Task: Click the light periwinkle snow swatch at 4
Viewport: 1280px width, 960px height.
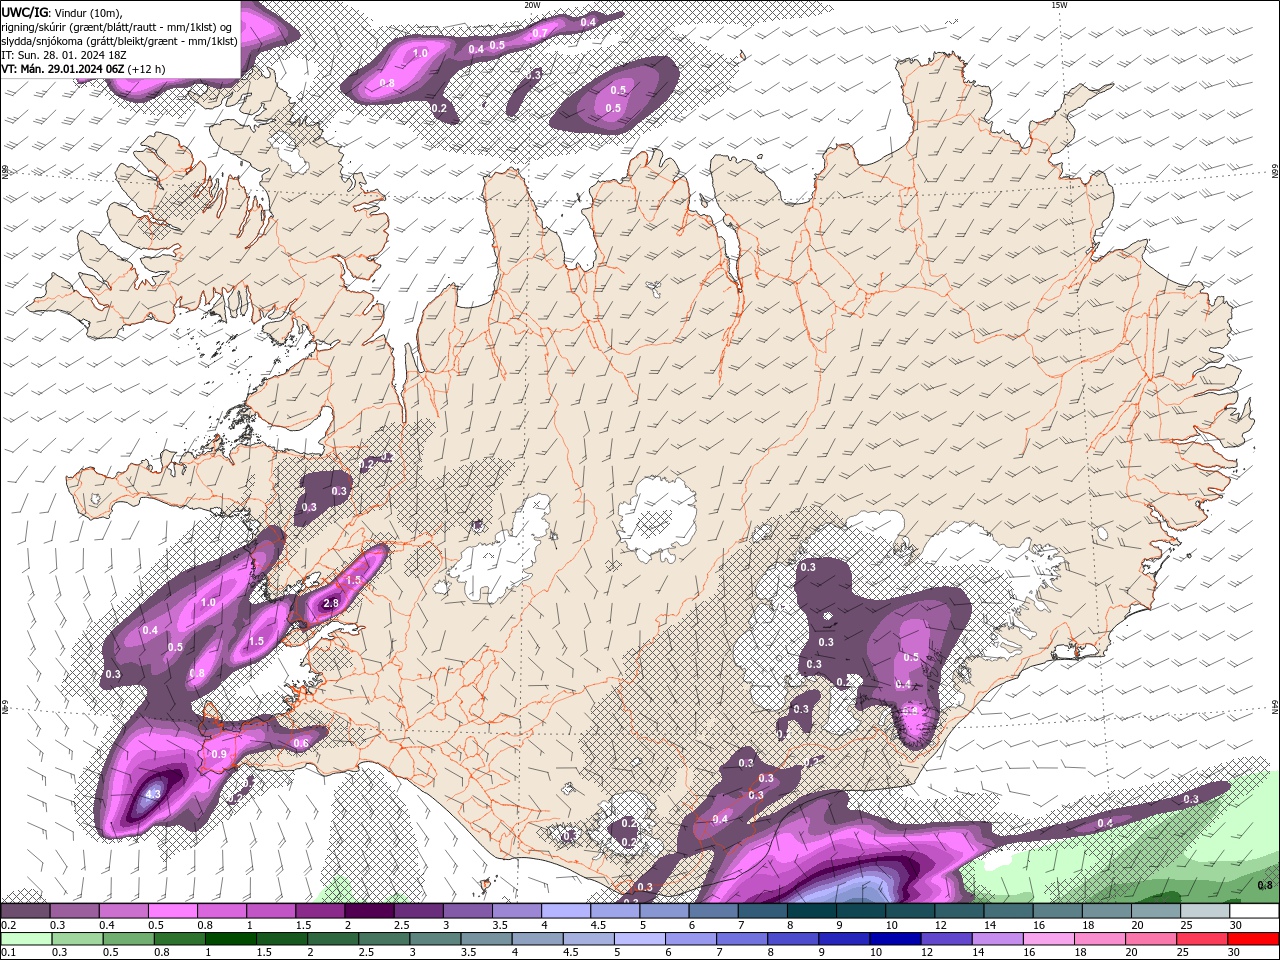Action: tap(566, 911)
